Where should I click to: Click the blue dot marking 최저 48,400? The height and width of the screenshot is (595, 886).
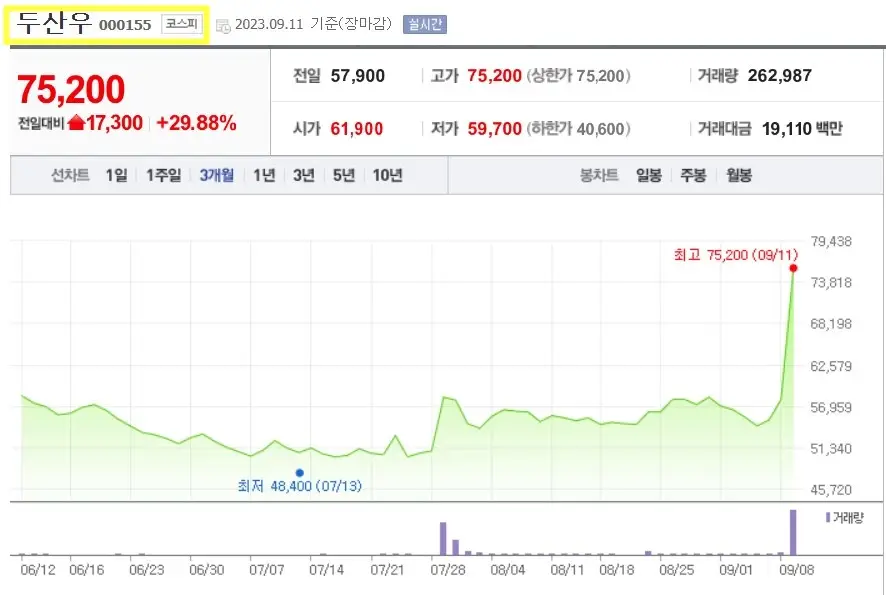(299, 471)
